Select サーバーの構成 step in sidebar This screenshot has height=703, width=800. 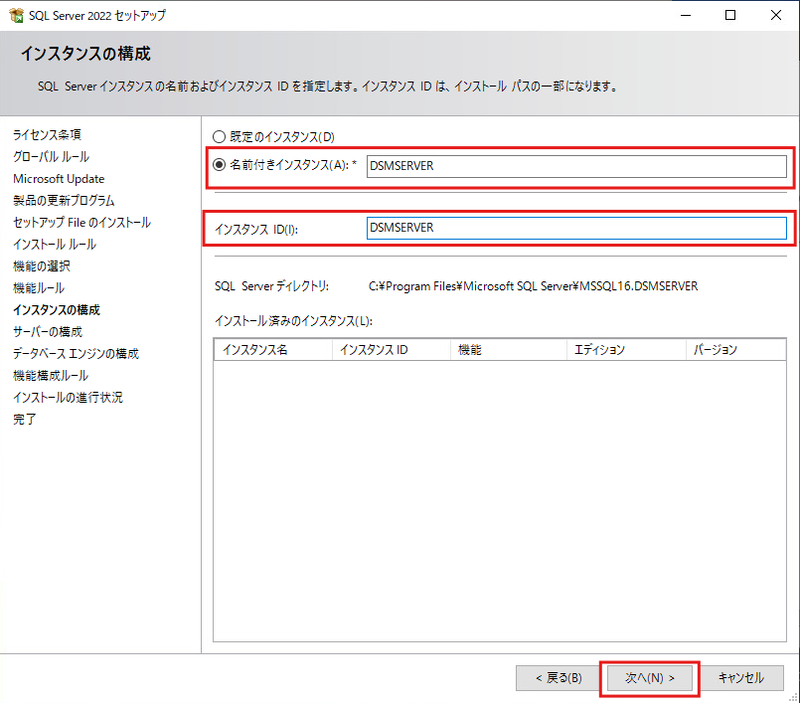47,332
